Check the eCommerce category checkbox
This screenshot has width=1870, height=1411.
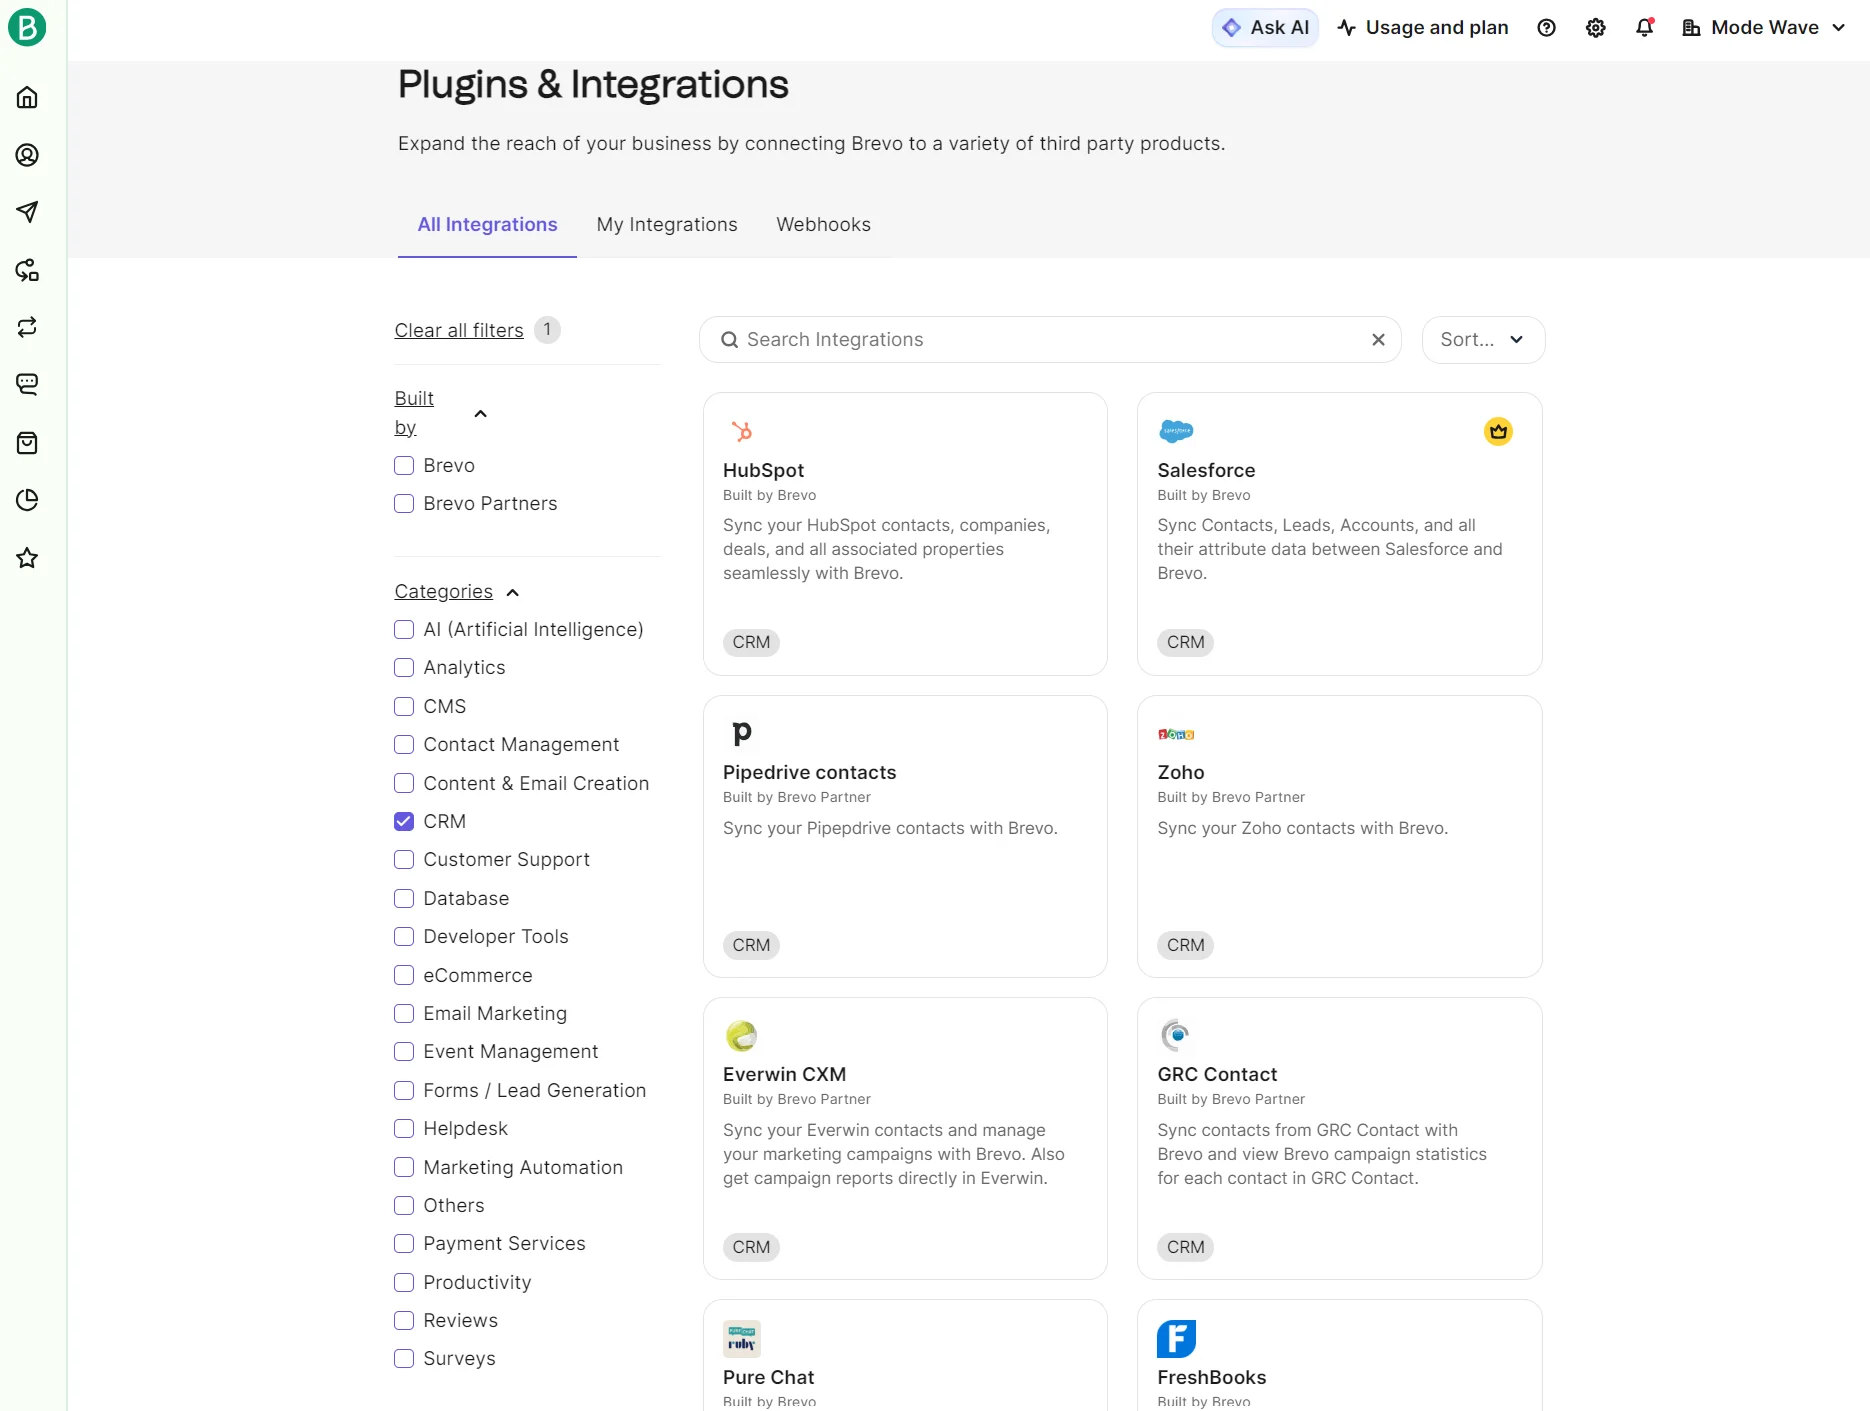pos(404,975)
